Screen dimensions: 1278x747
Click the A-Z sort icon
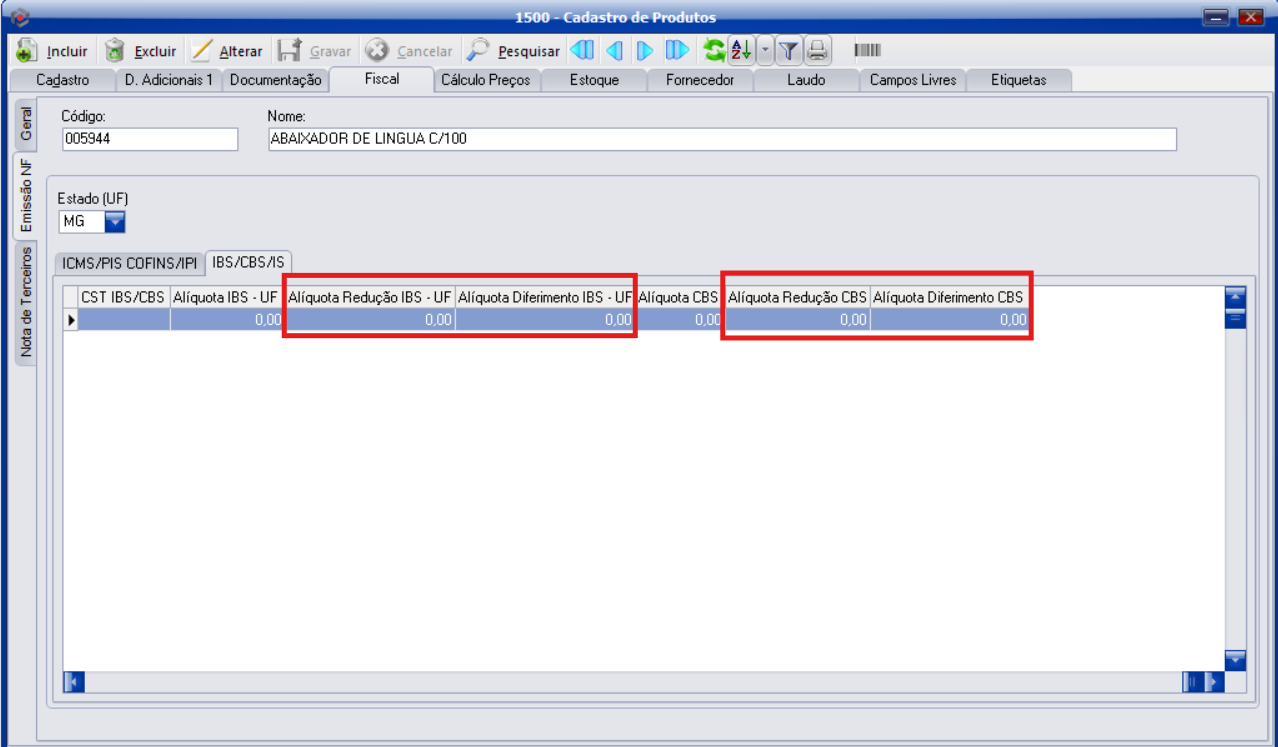(x=741, y=51)
